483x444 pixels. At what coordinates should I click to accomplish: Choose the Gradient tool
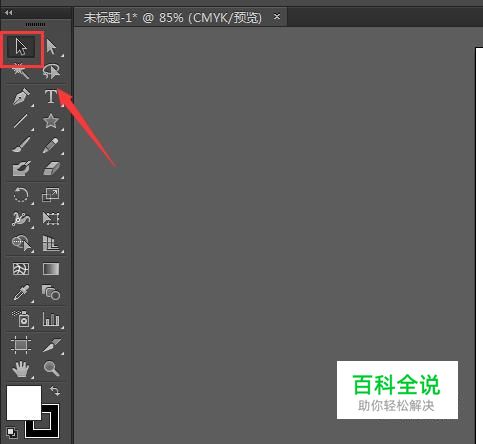click(51, 269)
